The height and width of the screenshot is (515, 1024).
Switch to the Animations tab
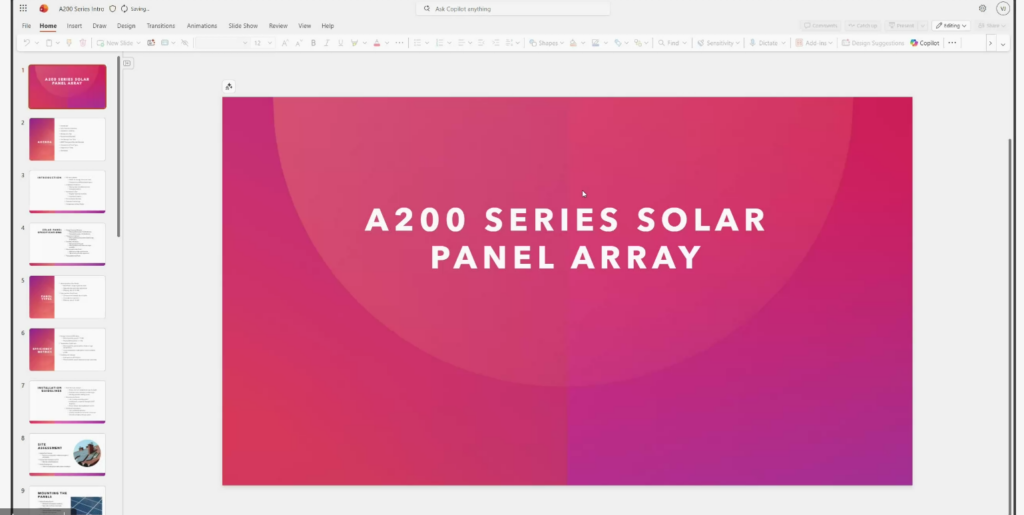202,25
